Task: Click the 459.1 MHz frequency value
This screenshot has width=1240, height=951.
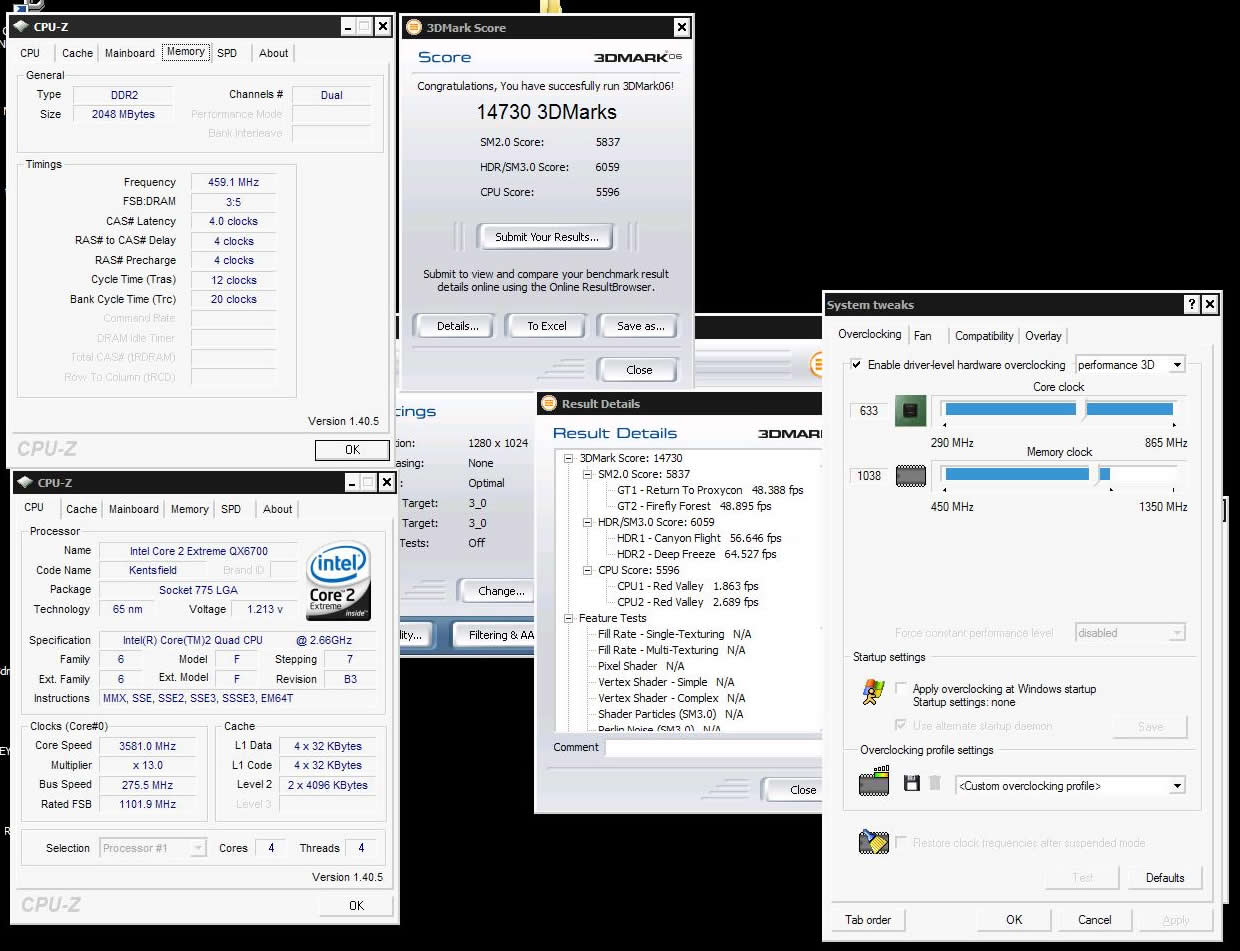Action: tap(234, 183)
